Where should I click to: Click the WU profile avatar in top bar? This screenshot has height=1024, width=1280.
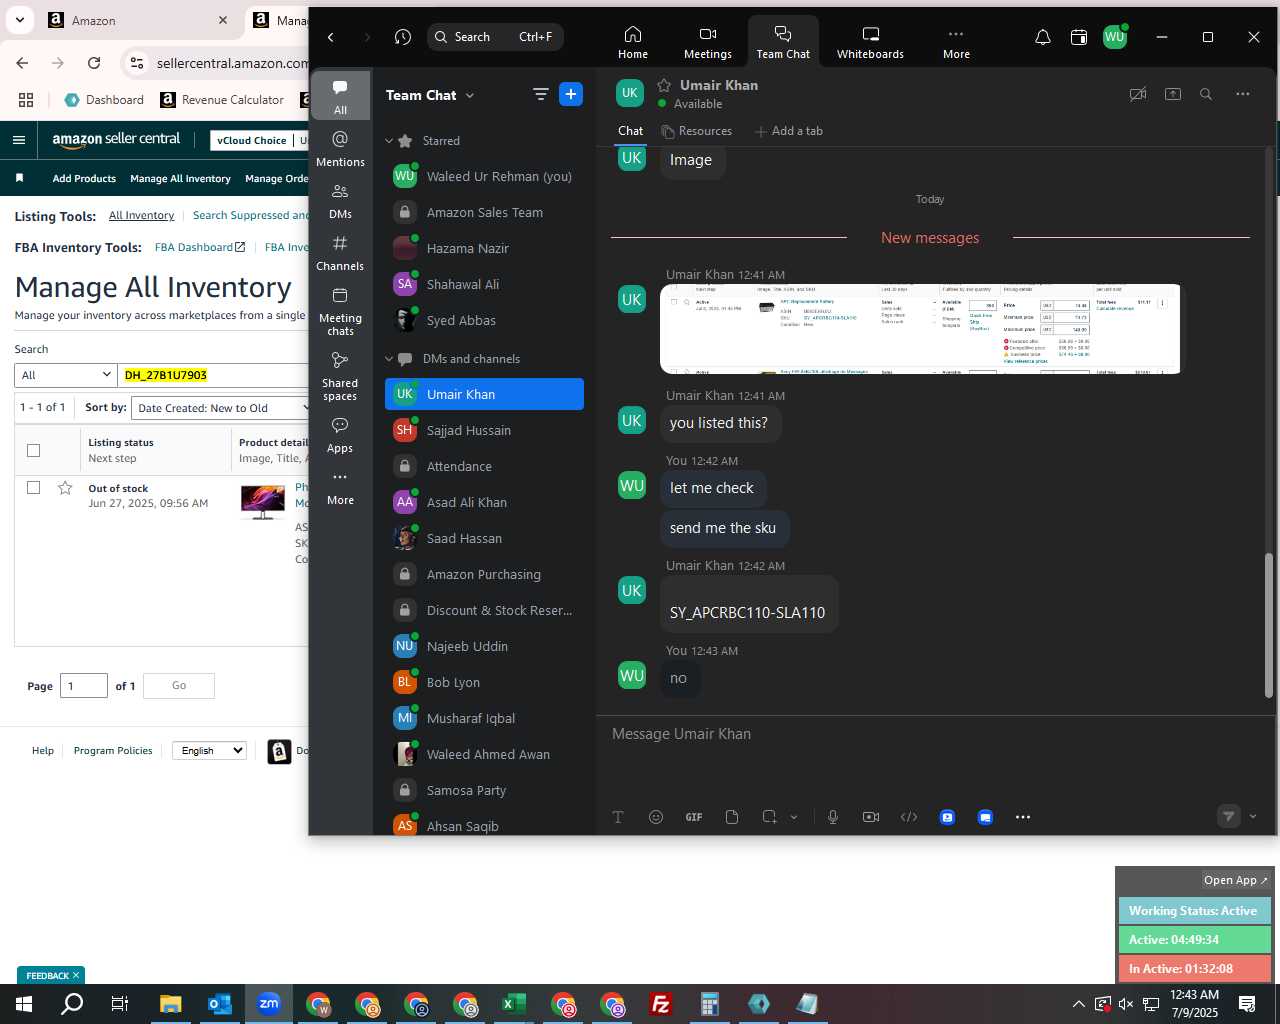(x=1115, y=37)
